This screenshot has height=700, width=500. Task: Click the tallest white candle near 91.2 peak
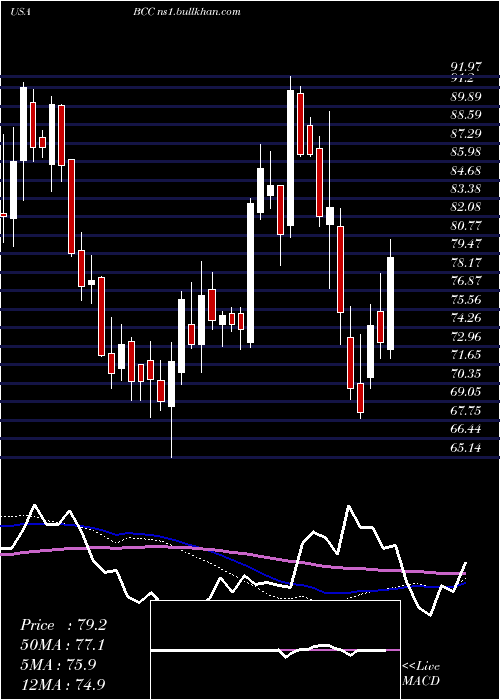coord(291,158)
